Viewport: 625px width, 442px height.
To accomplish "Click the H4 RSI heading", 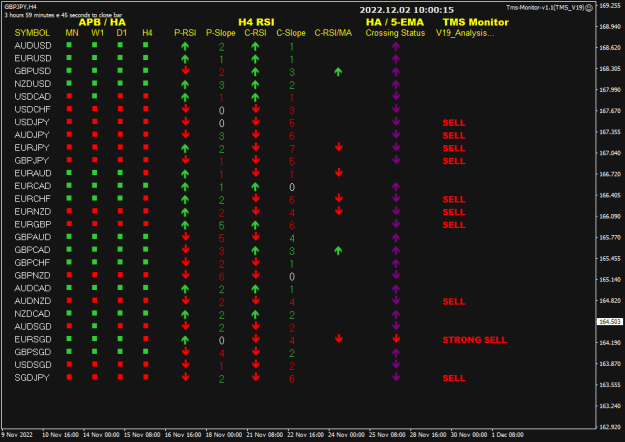I will [256, 22].
